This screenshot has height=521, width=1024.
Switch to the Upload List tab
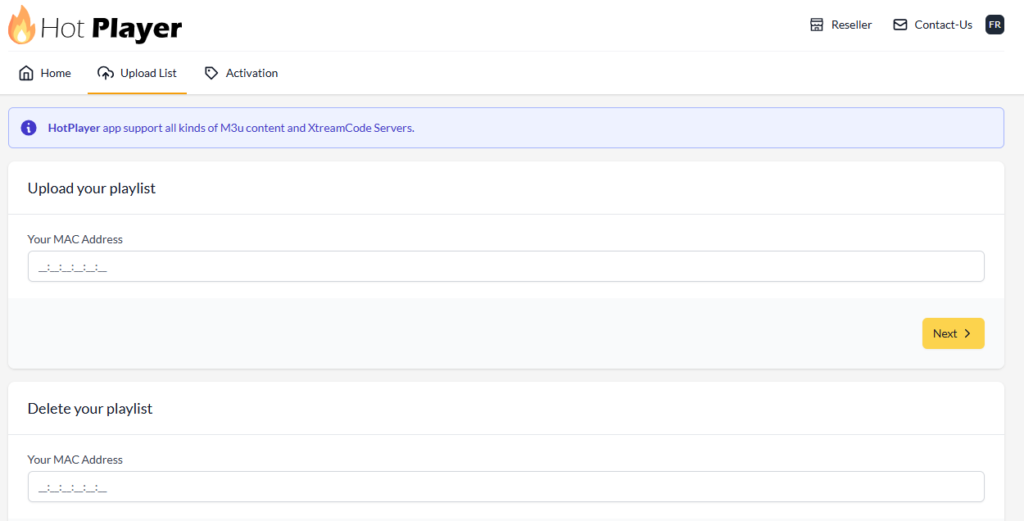click(x=148, y=73)
